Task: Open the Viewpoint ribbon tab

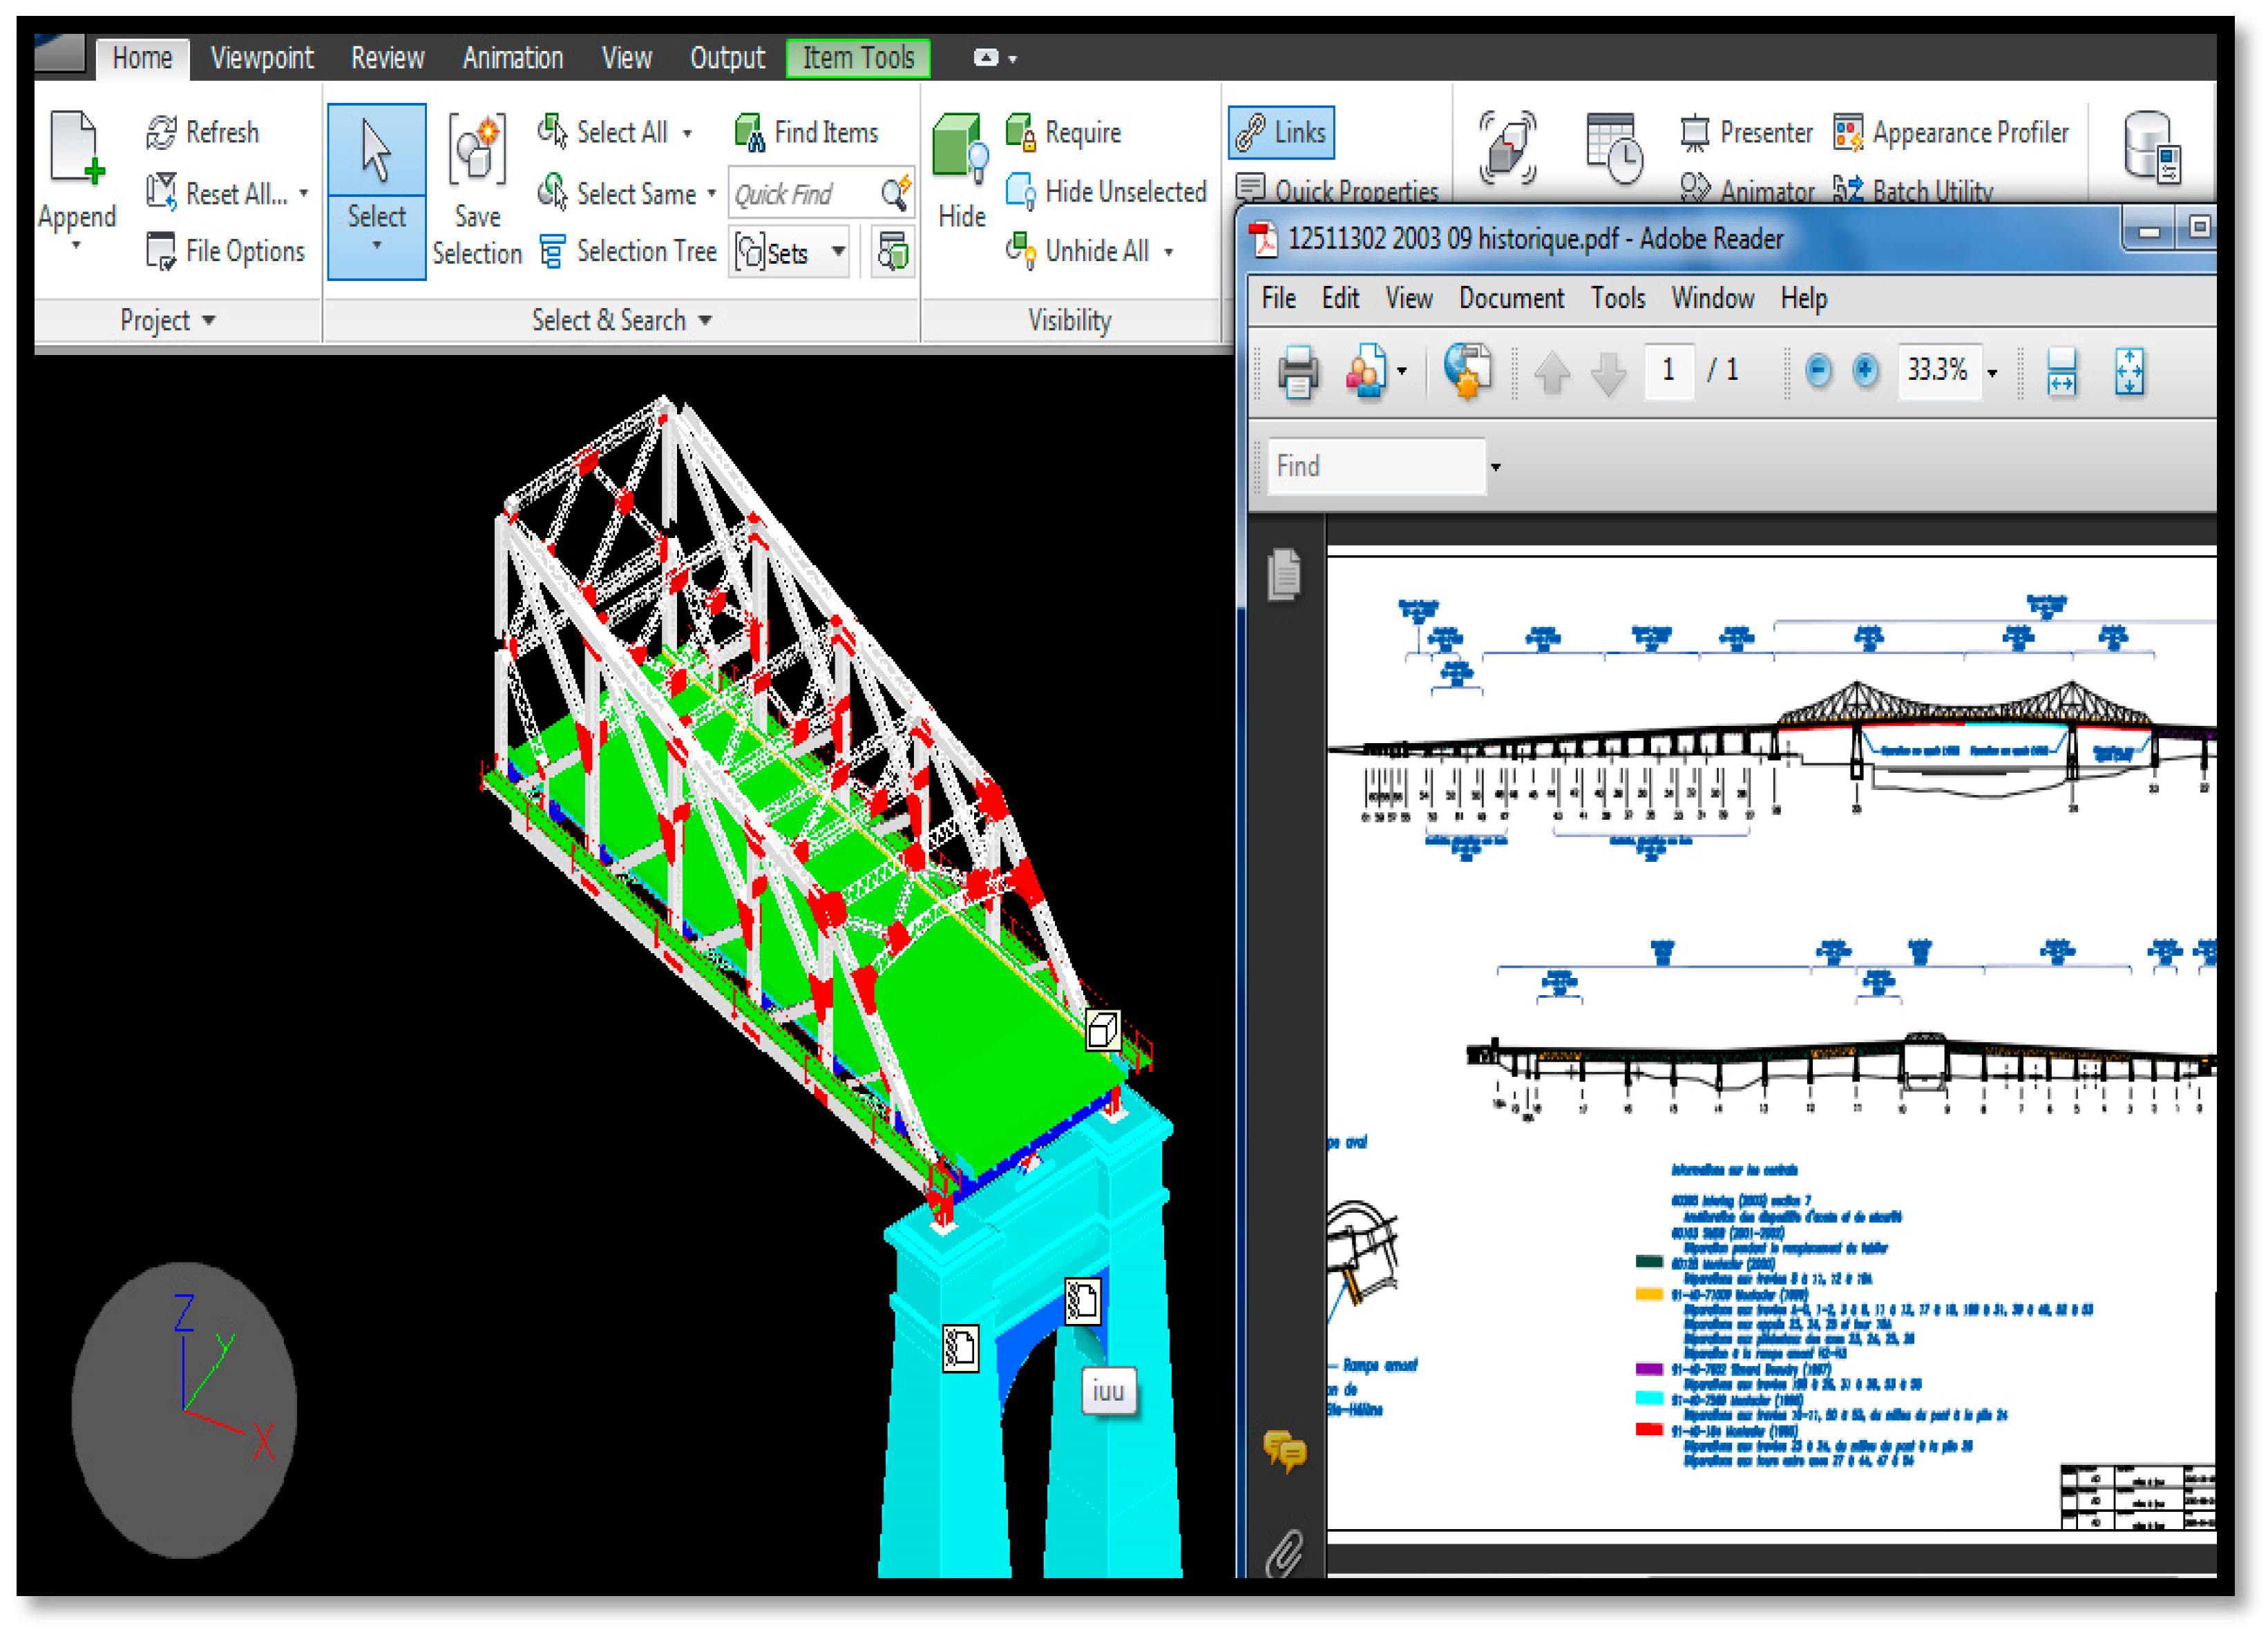Action: tap(262, 58)
